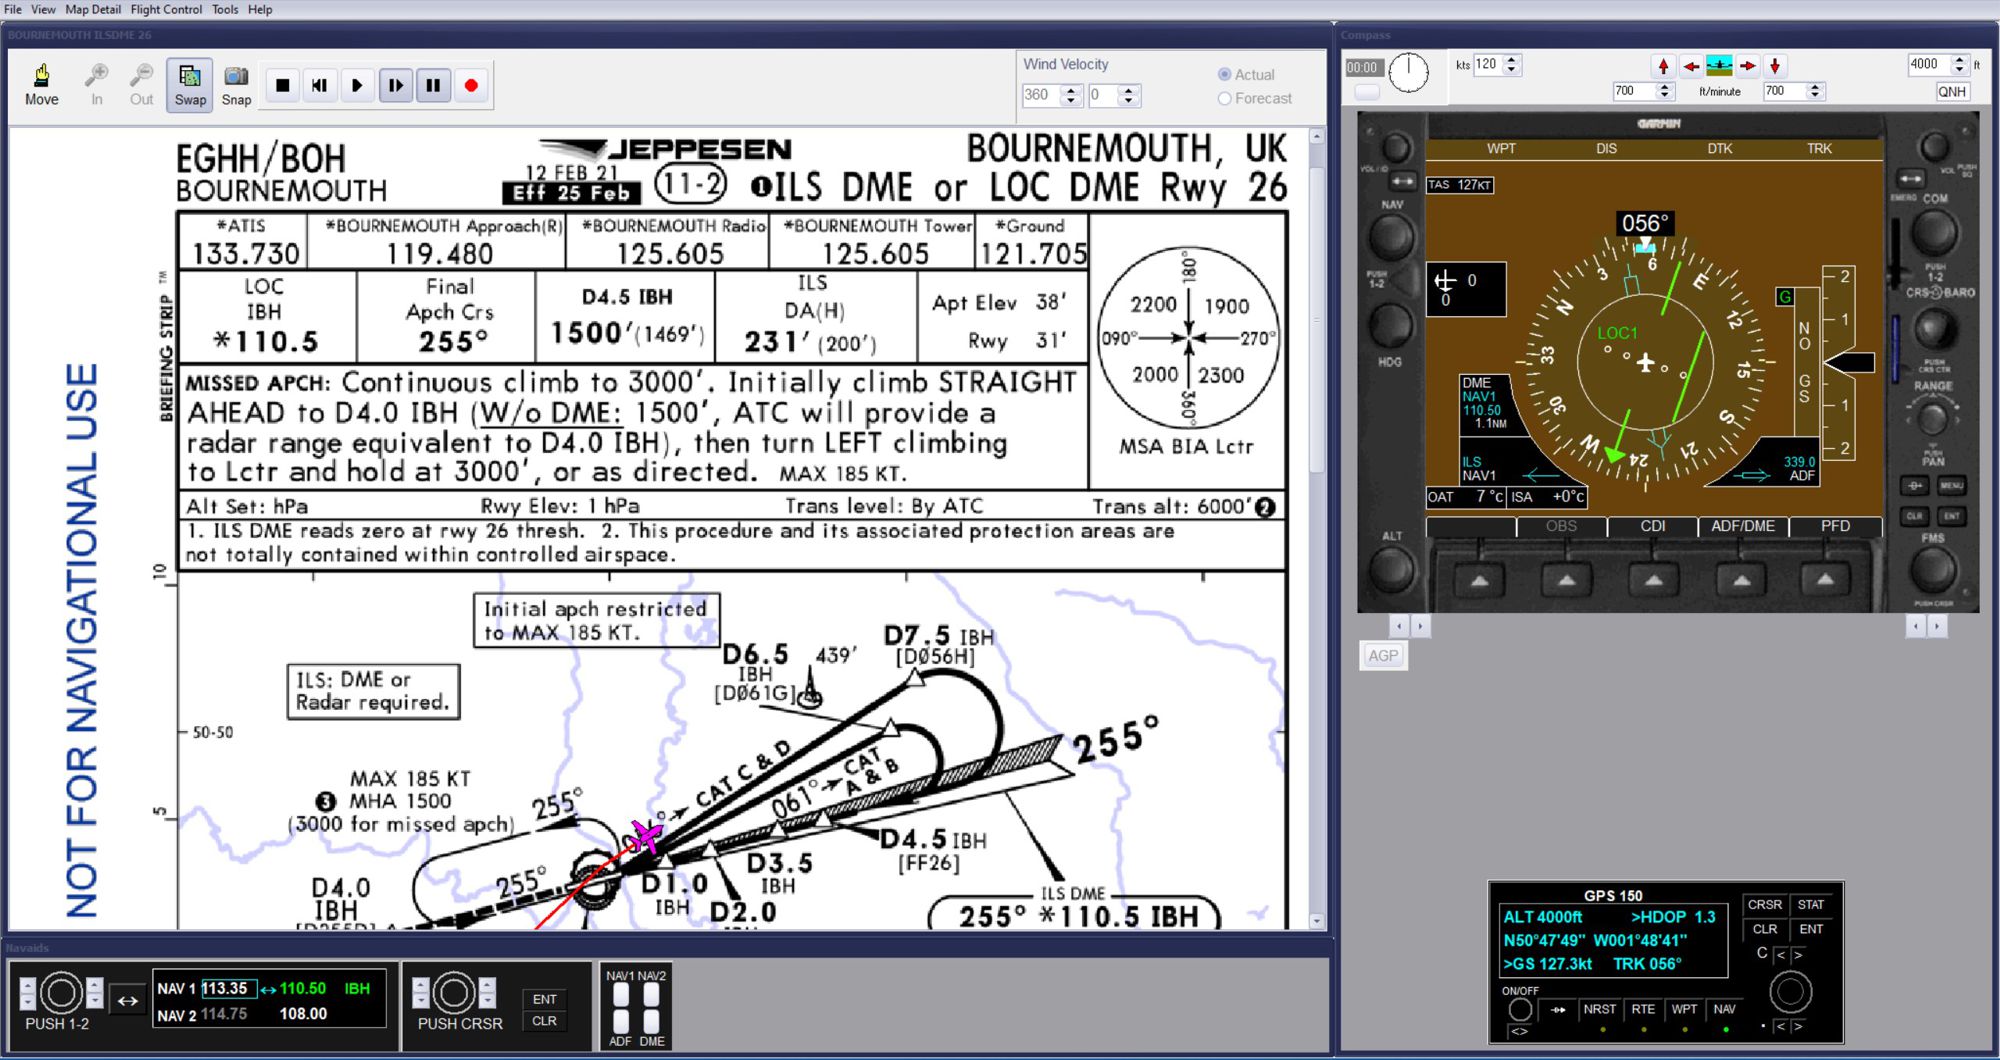
Task: Click the Snap camera tool
Action: tap(236, 85)
